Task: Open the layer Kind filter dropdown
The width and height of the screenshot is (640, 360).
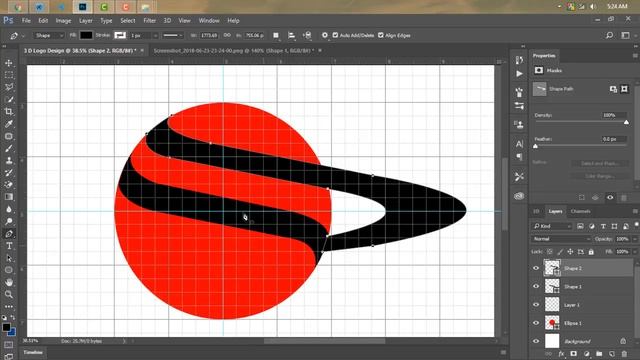Action: click(552, 226)
